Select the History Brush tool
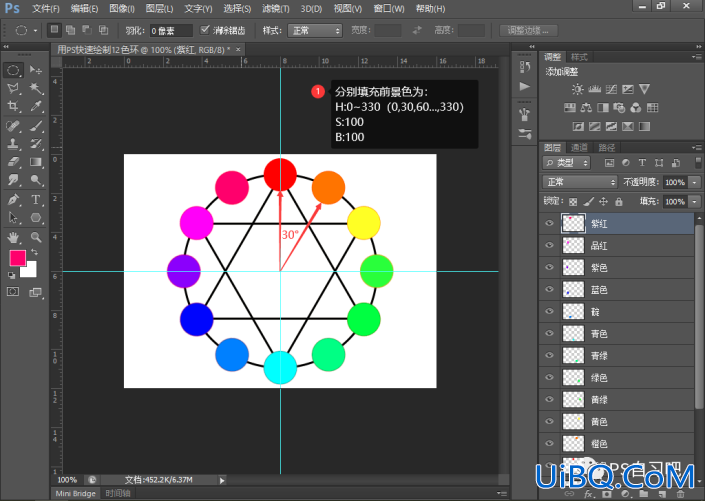Screen dimensions: 705x501 [36, 143]
